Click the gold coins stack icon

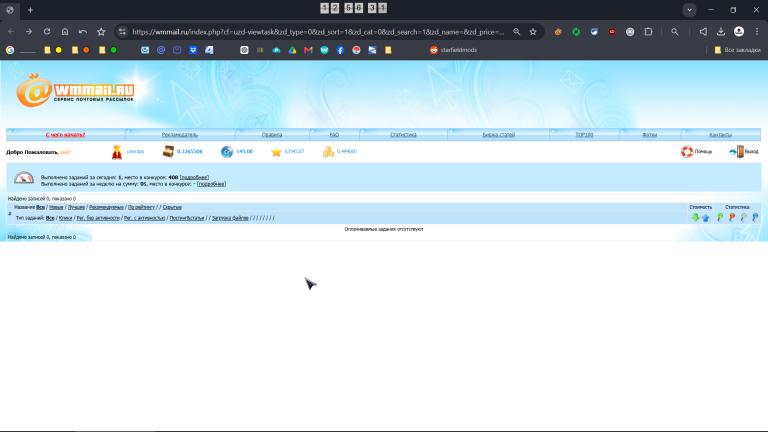328,152
